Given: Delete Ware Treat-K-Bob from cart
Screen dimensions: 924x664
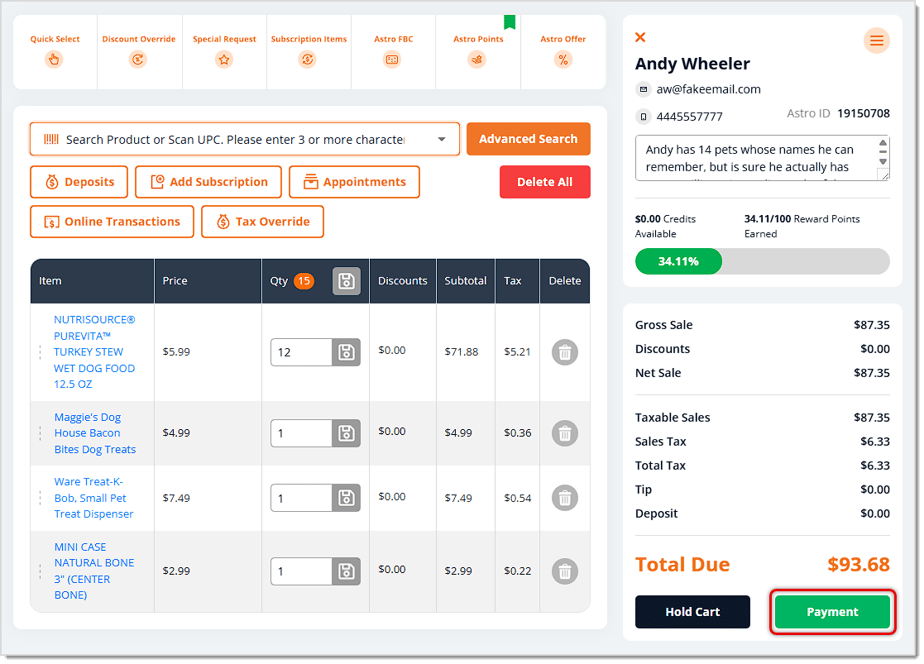Looking at the screenshot, I should (565, 498).
